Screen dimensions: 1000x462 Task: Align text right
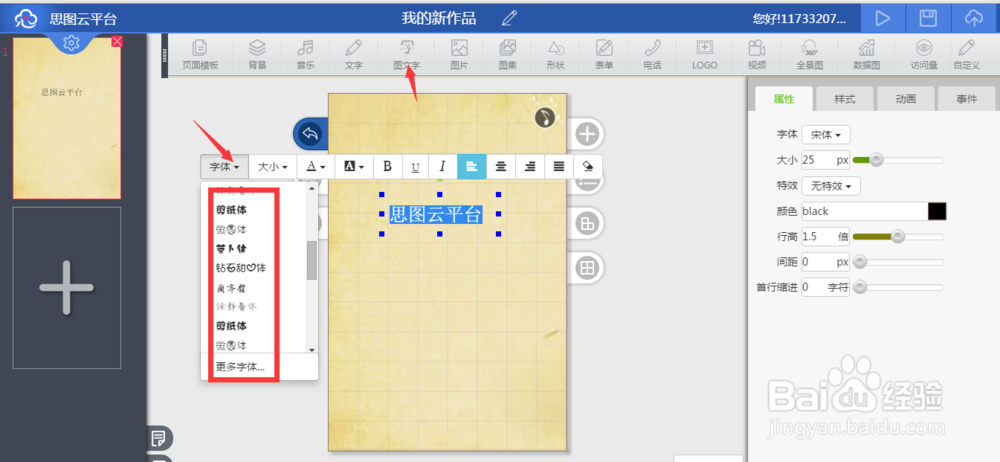point(530,167)
